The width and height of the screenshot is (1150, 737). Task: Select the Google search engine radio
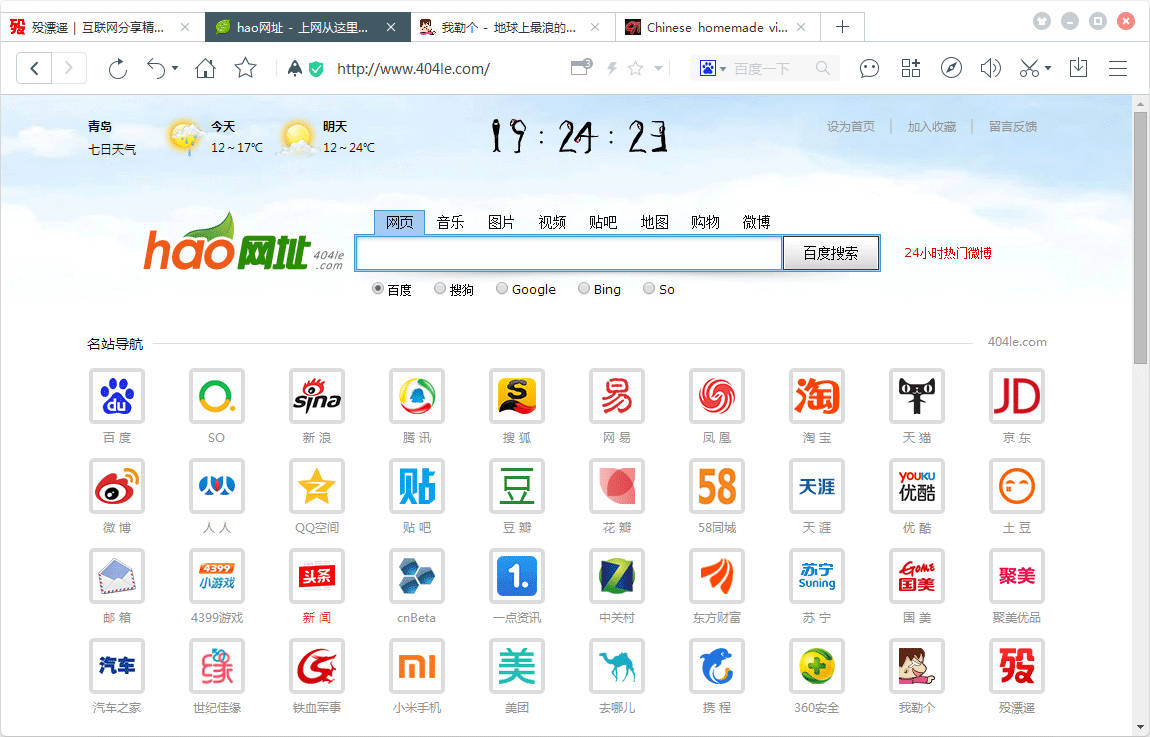[x=502, y=288]
